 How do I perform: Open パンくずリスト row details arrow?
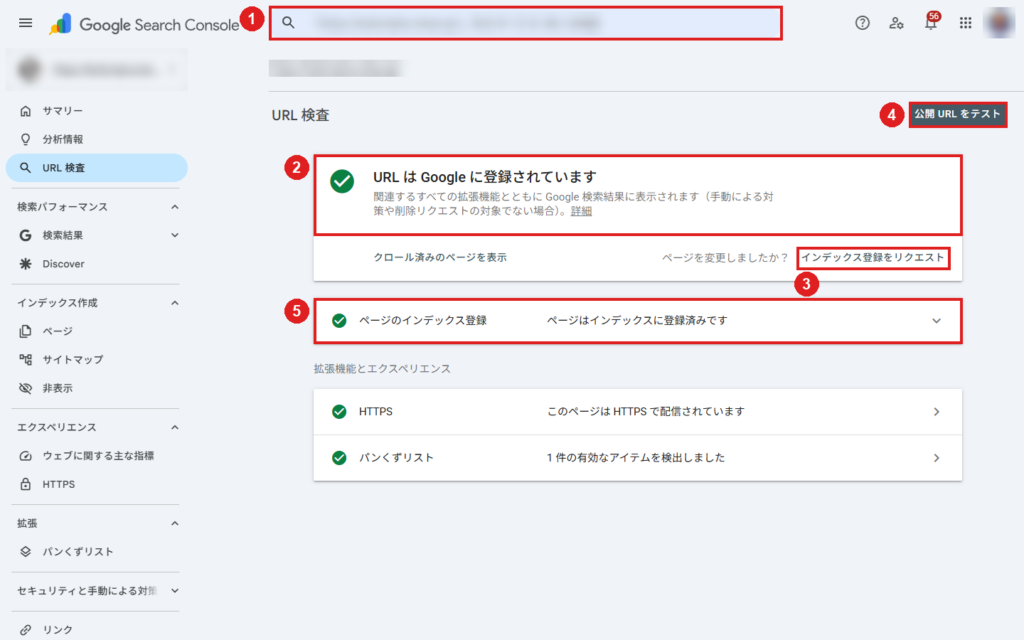click(x=936, y=458)
